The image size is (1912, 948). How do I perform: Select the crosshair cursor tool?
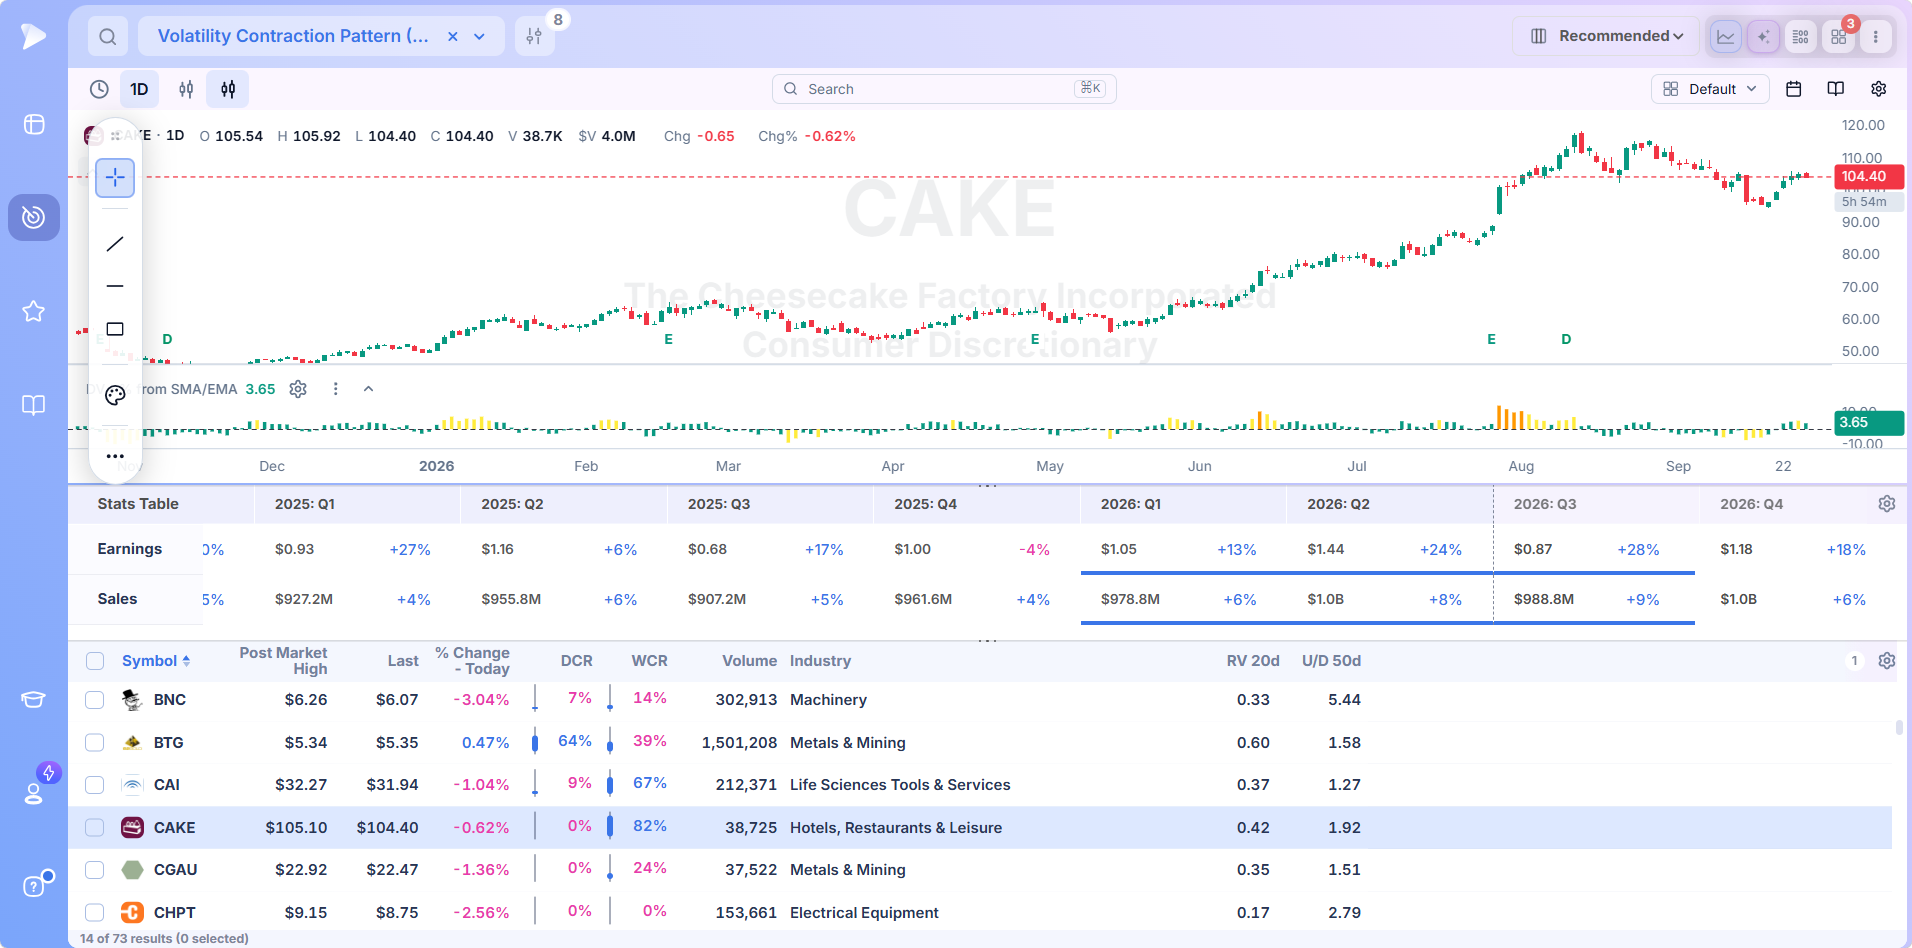[x=115, y=178]
